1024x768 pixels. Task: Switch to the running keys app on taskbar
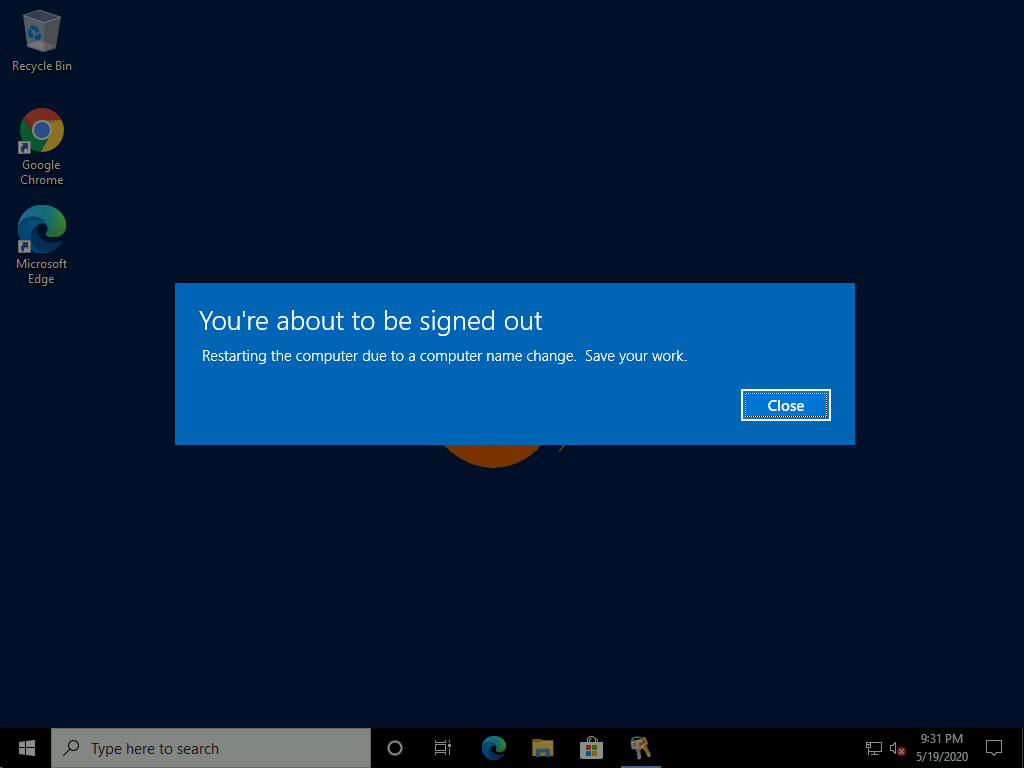pos(640,748)
